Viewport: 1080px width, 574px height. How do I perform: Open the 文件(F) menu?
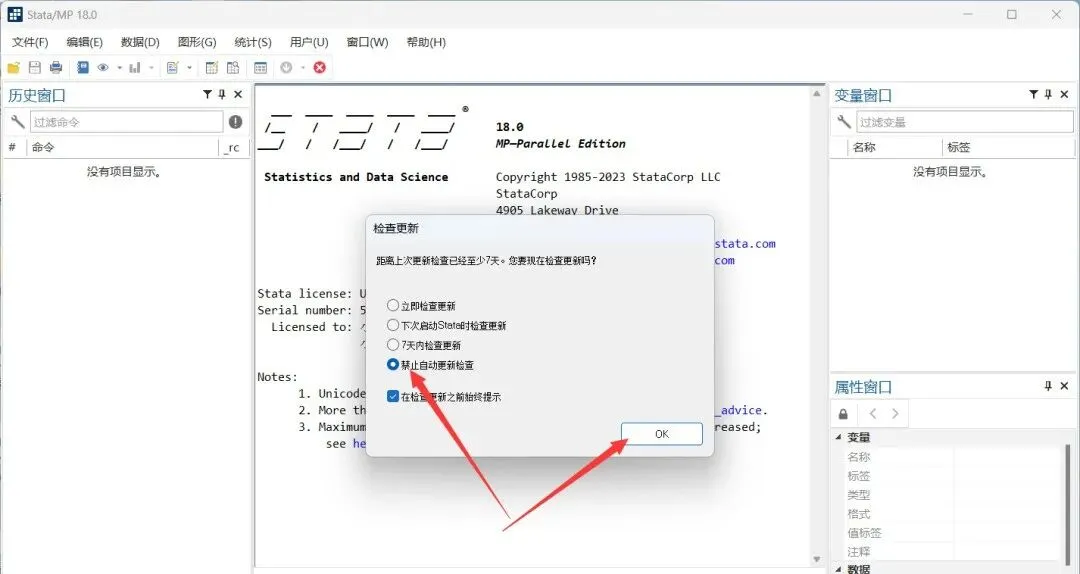point(30,42)
